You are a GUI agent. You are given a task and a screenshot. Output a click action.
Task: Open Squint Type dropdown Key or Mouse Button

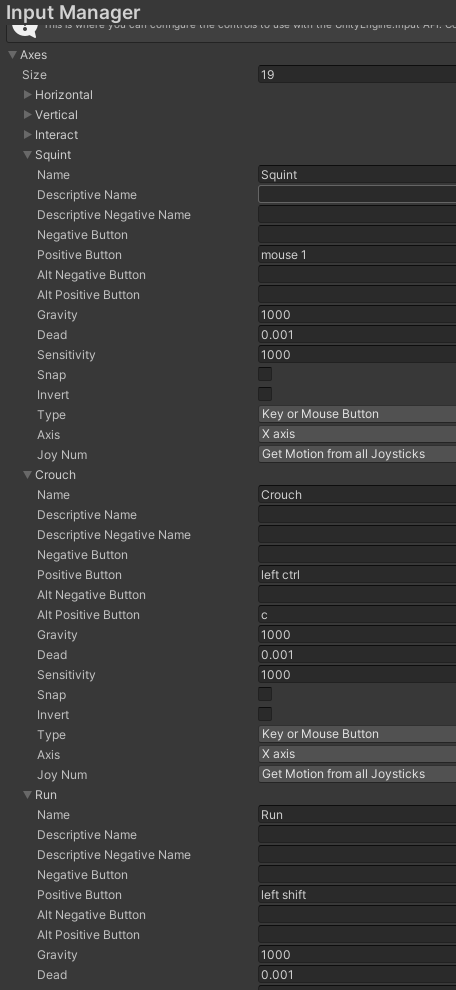click(x=357, y=414)
